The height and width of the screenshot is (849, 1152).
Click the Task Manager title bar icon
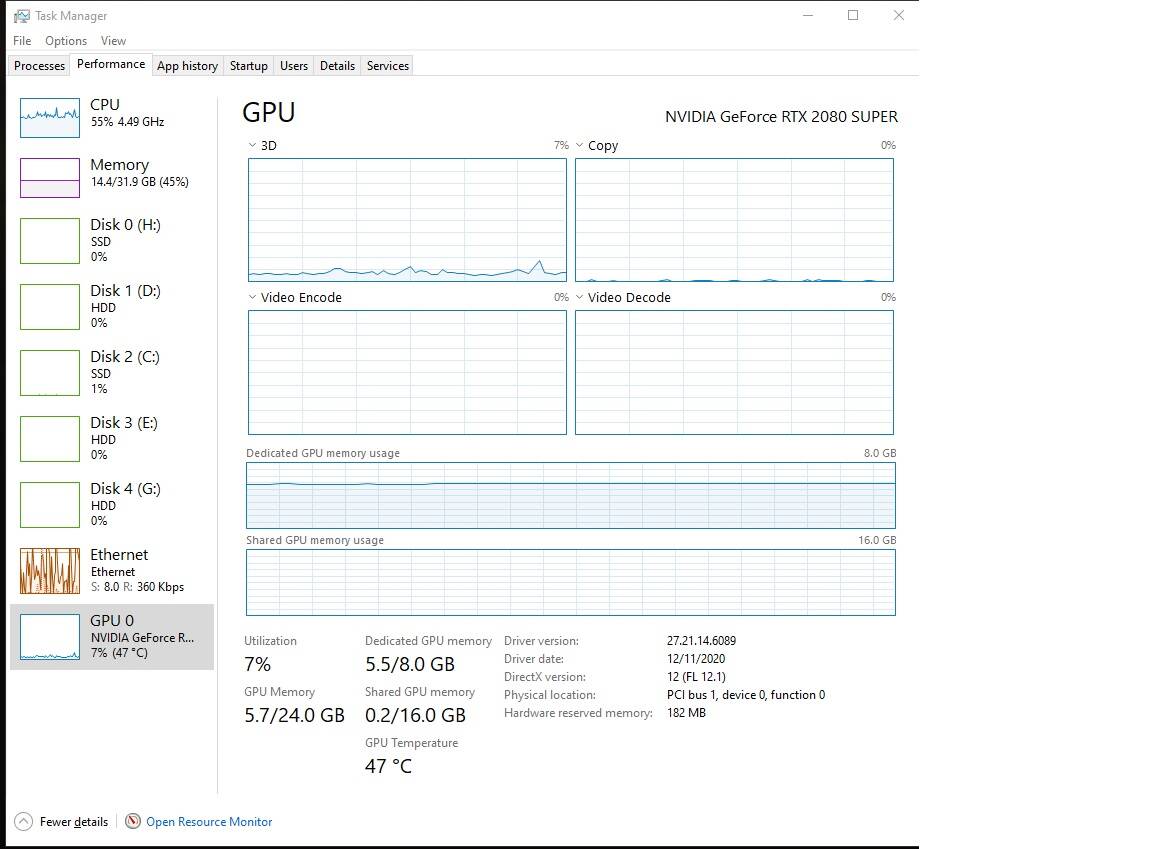pos(21,16)
